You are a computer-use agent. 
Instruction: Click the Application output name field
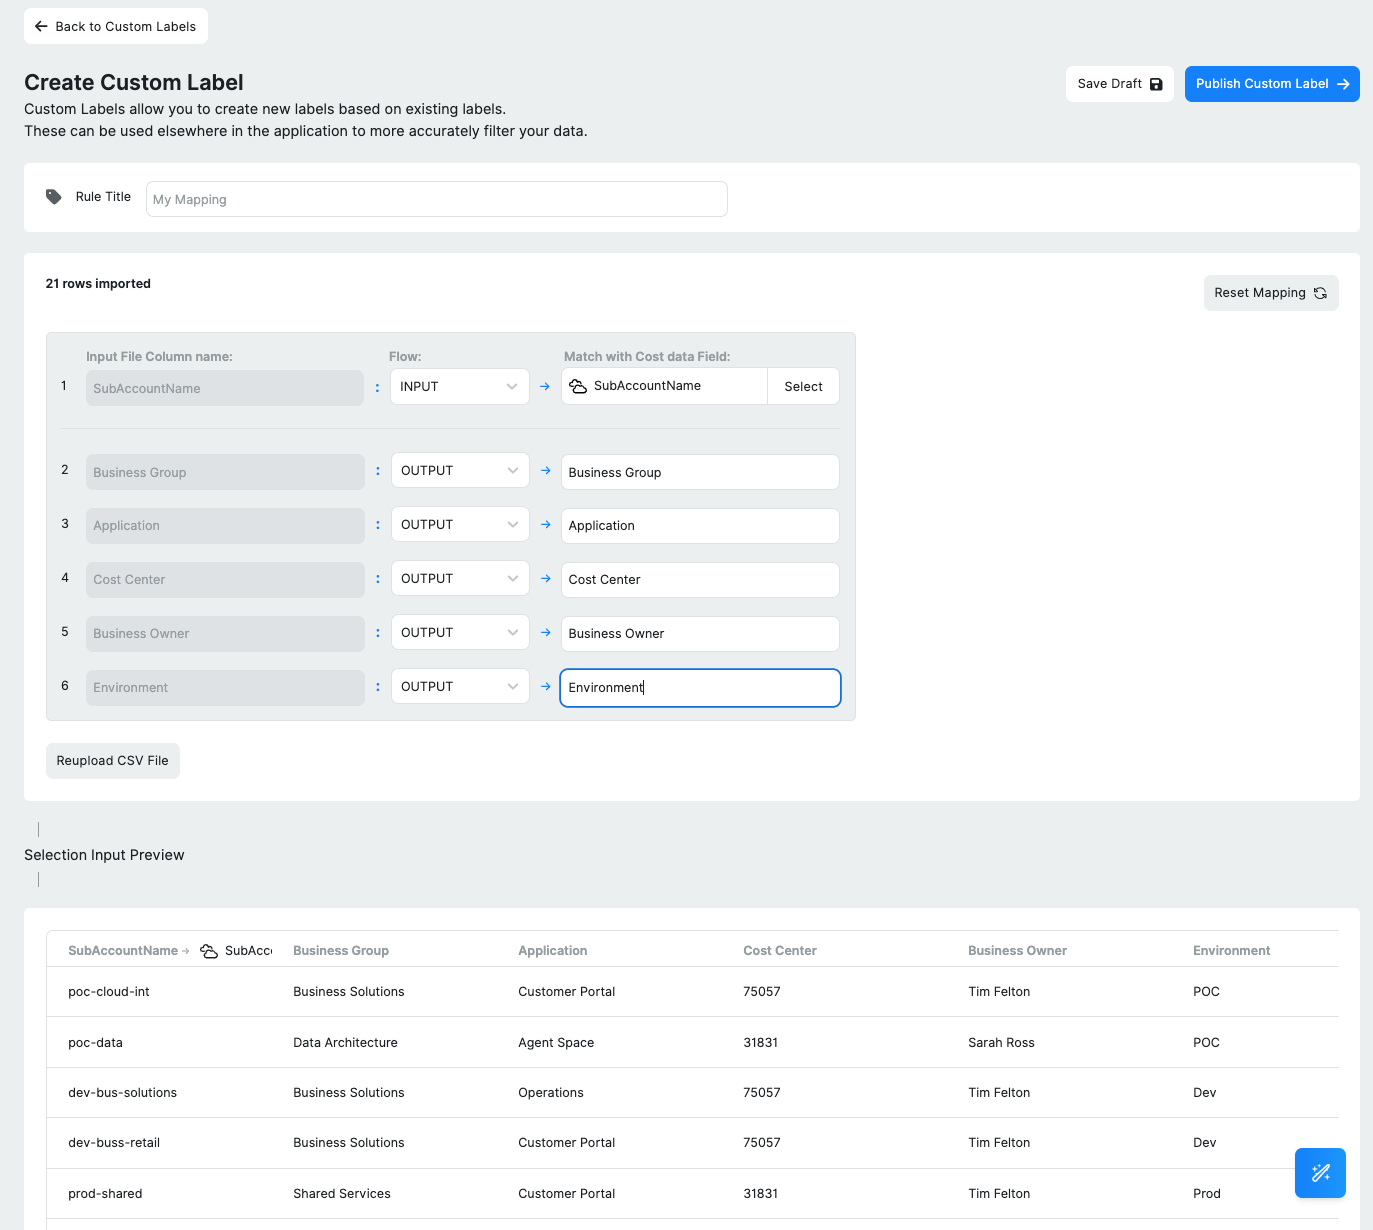(699, 526)
